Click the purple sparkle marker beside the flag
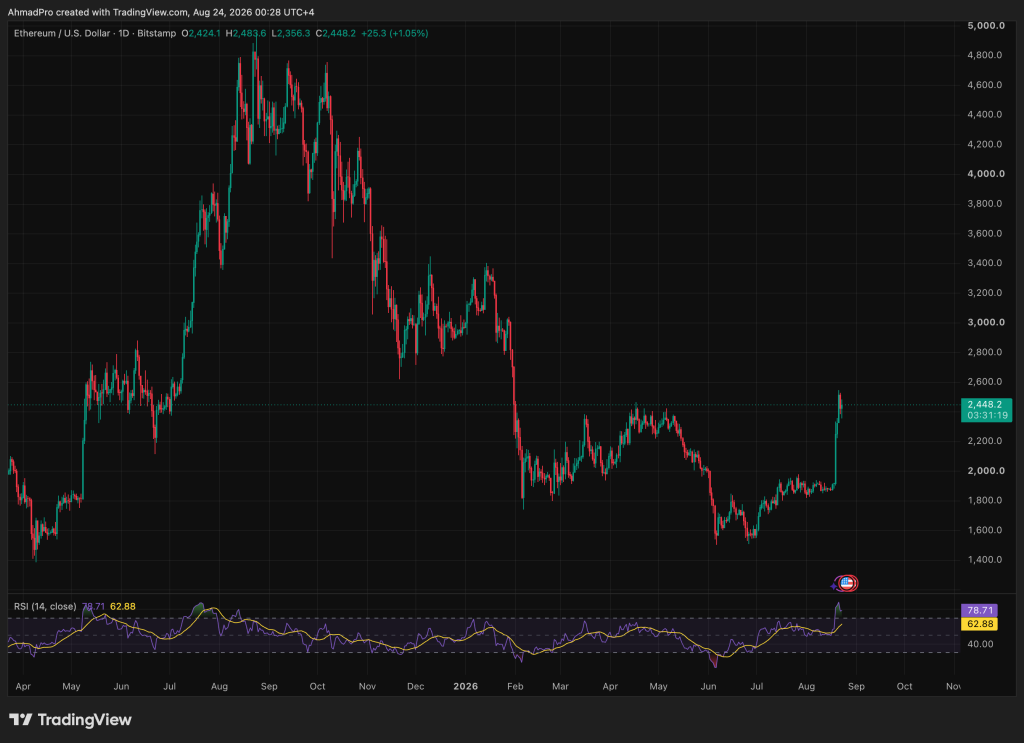 835,585
